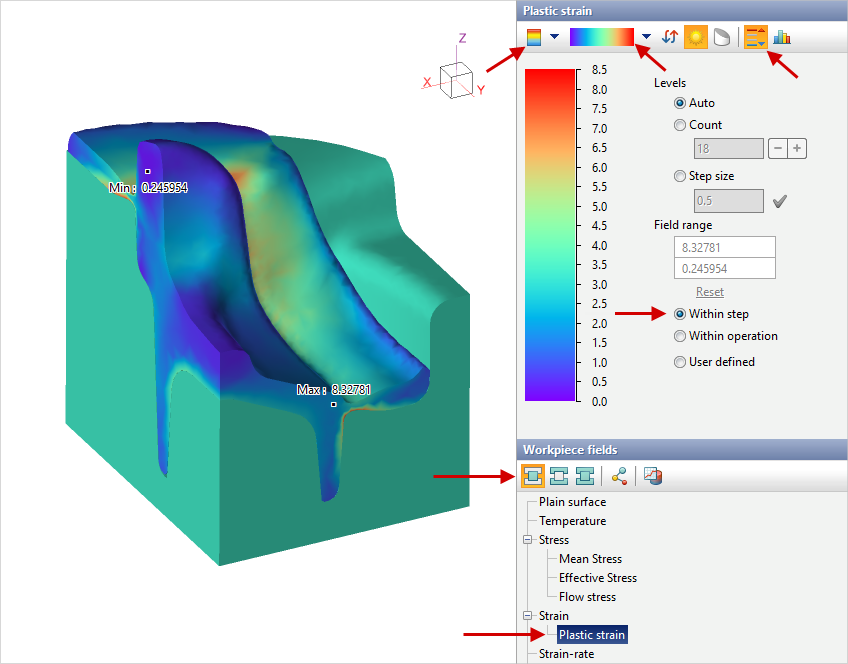This screenshot has height=664, width=848.
Task: Open dropdown beside the legend style icon
Action: 554,37
